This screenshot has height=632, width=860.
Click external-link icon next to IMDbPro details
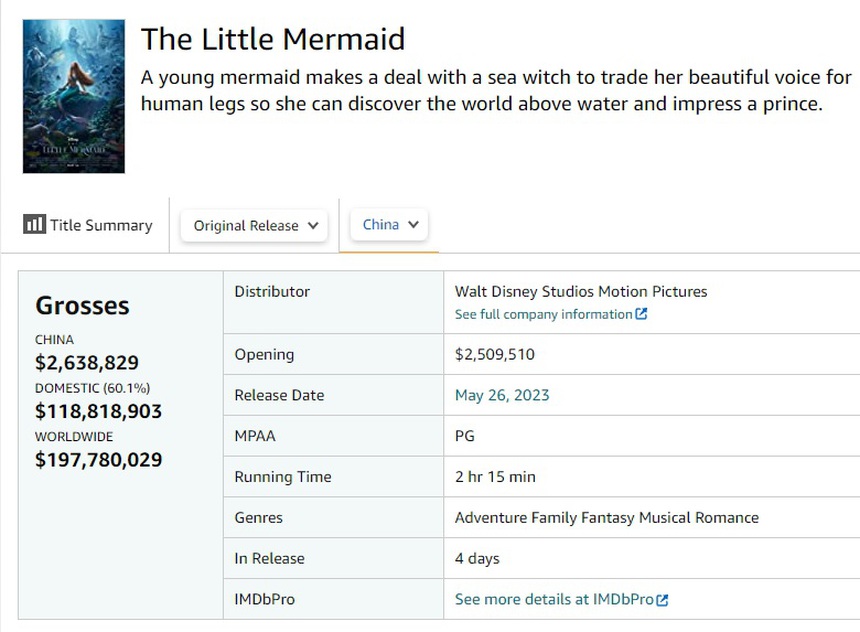pos(662,600)
